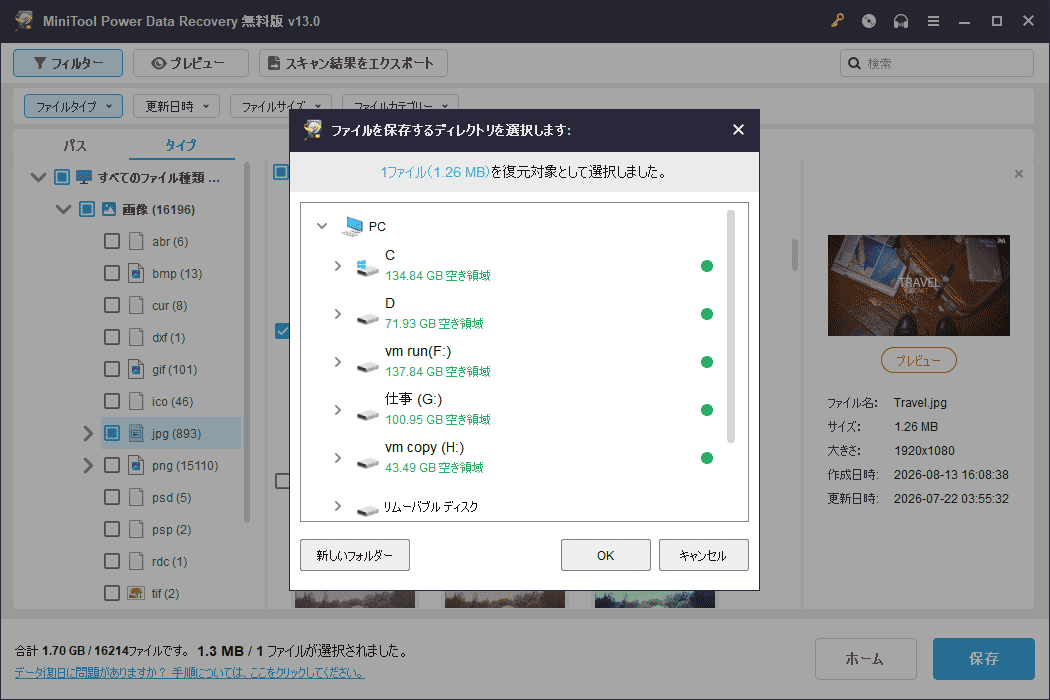The width and height of the screenshot is (1050, 700).
Task: Click the Travel.jpg preview thumbnail
Action: pyautogui.click(x=918, y=285)
